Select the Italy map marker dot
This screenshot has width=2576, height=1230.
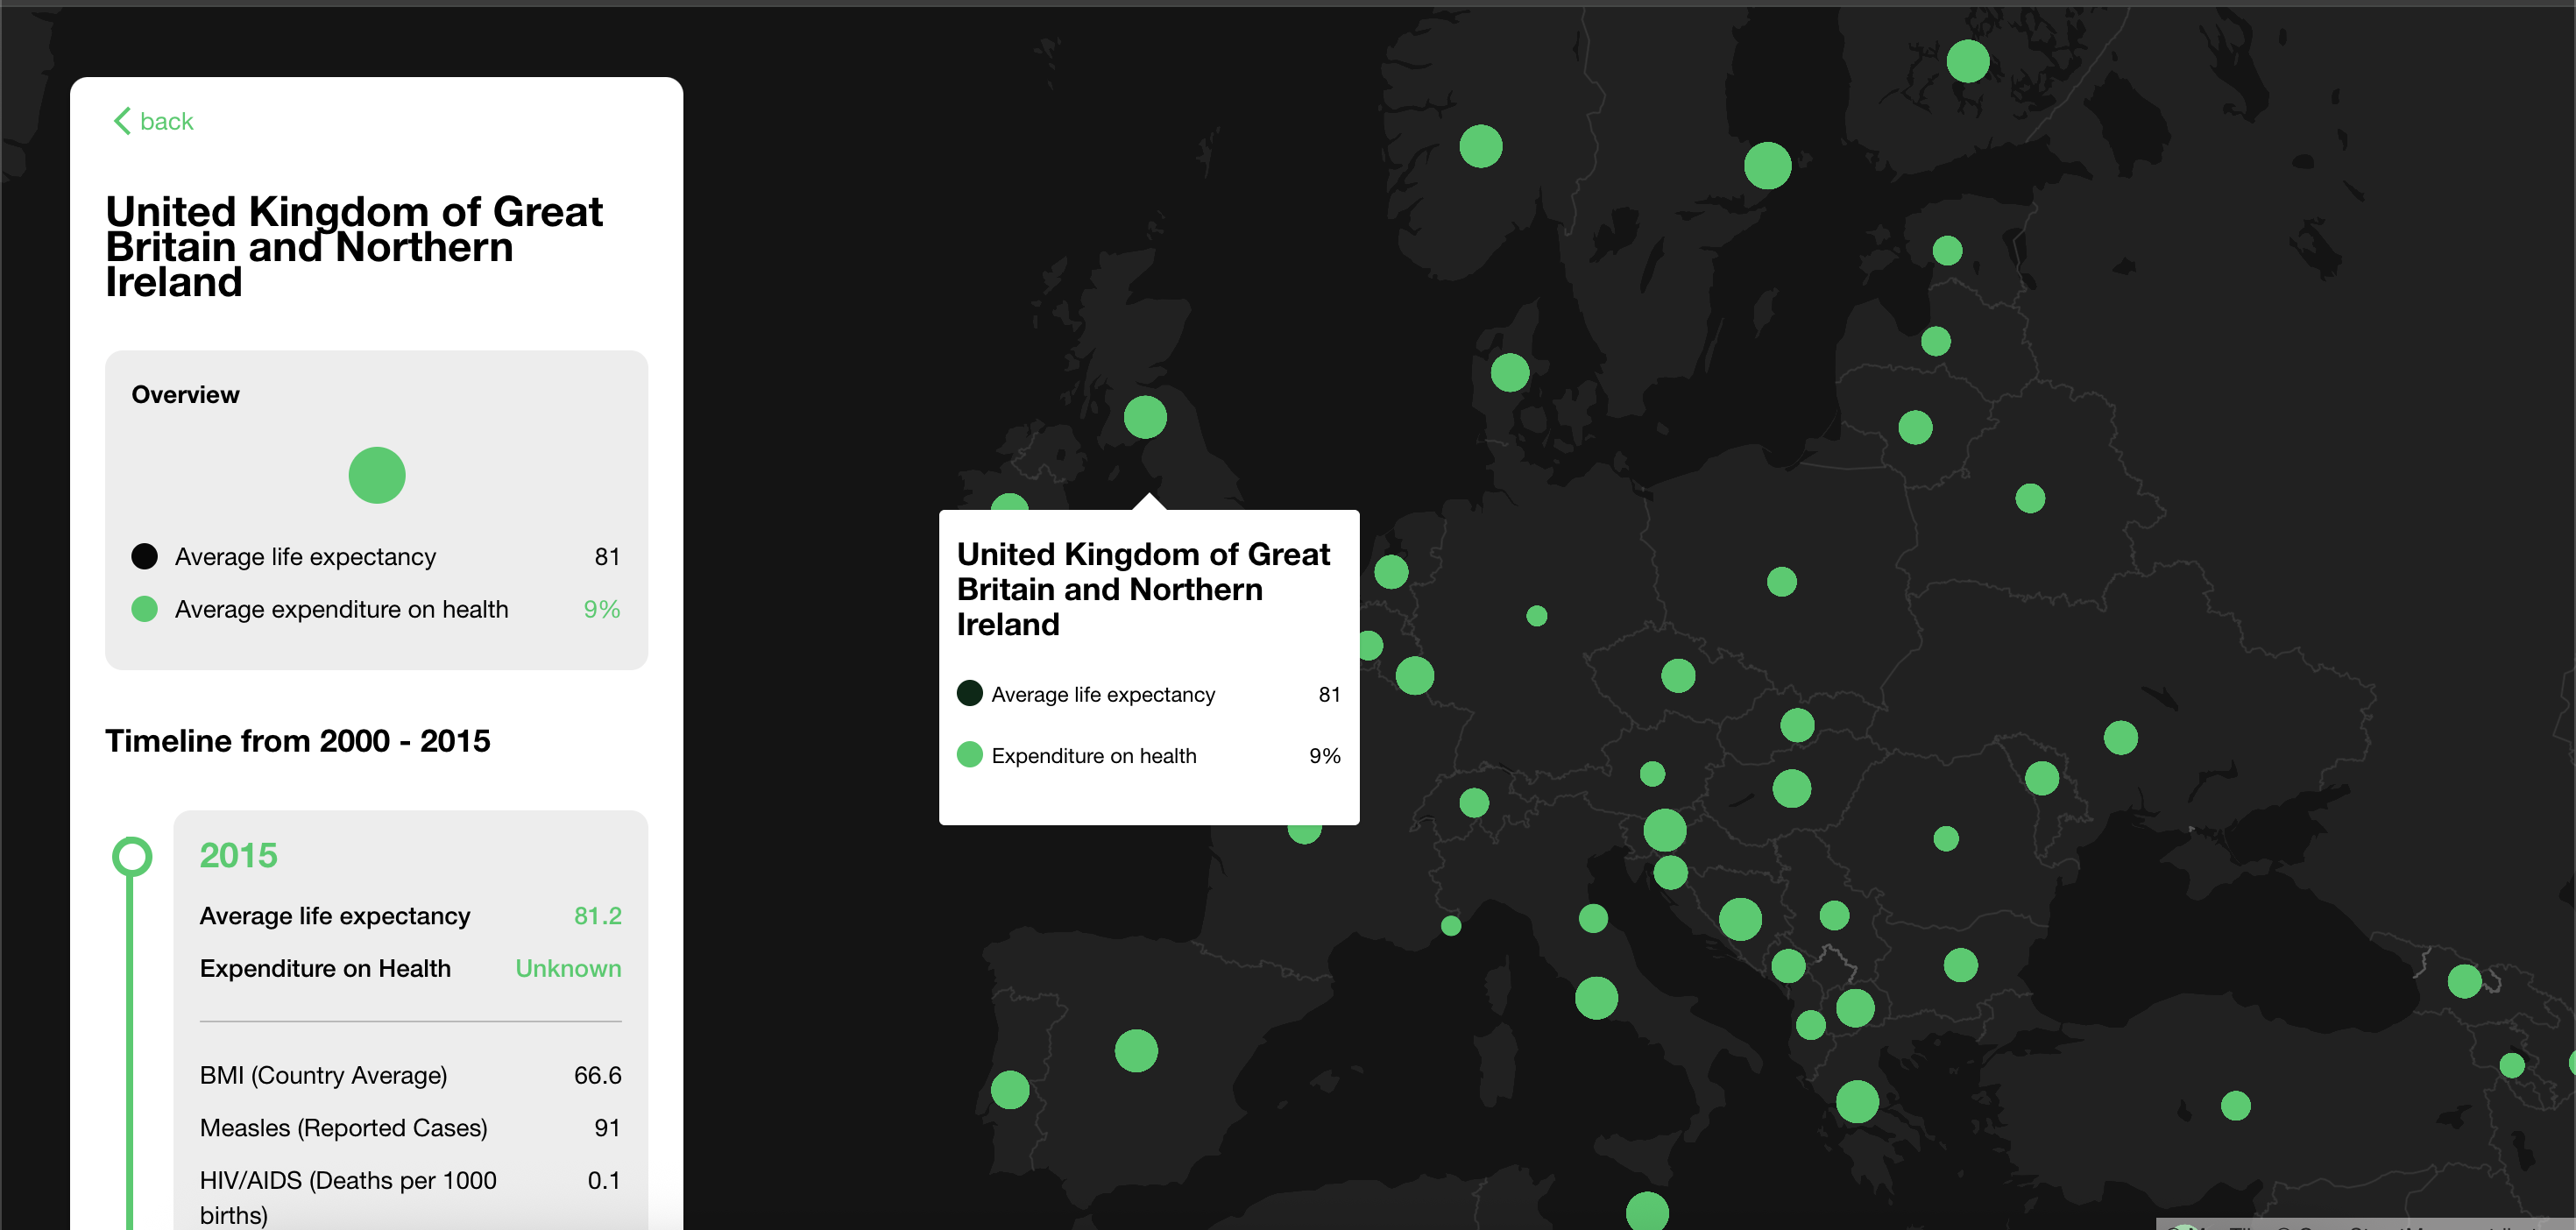click(1596, 998)
